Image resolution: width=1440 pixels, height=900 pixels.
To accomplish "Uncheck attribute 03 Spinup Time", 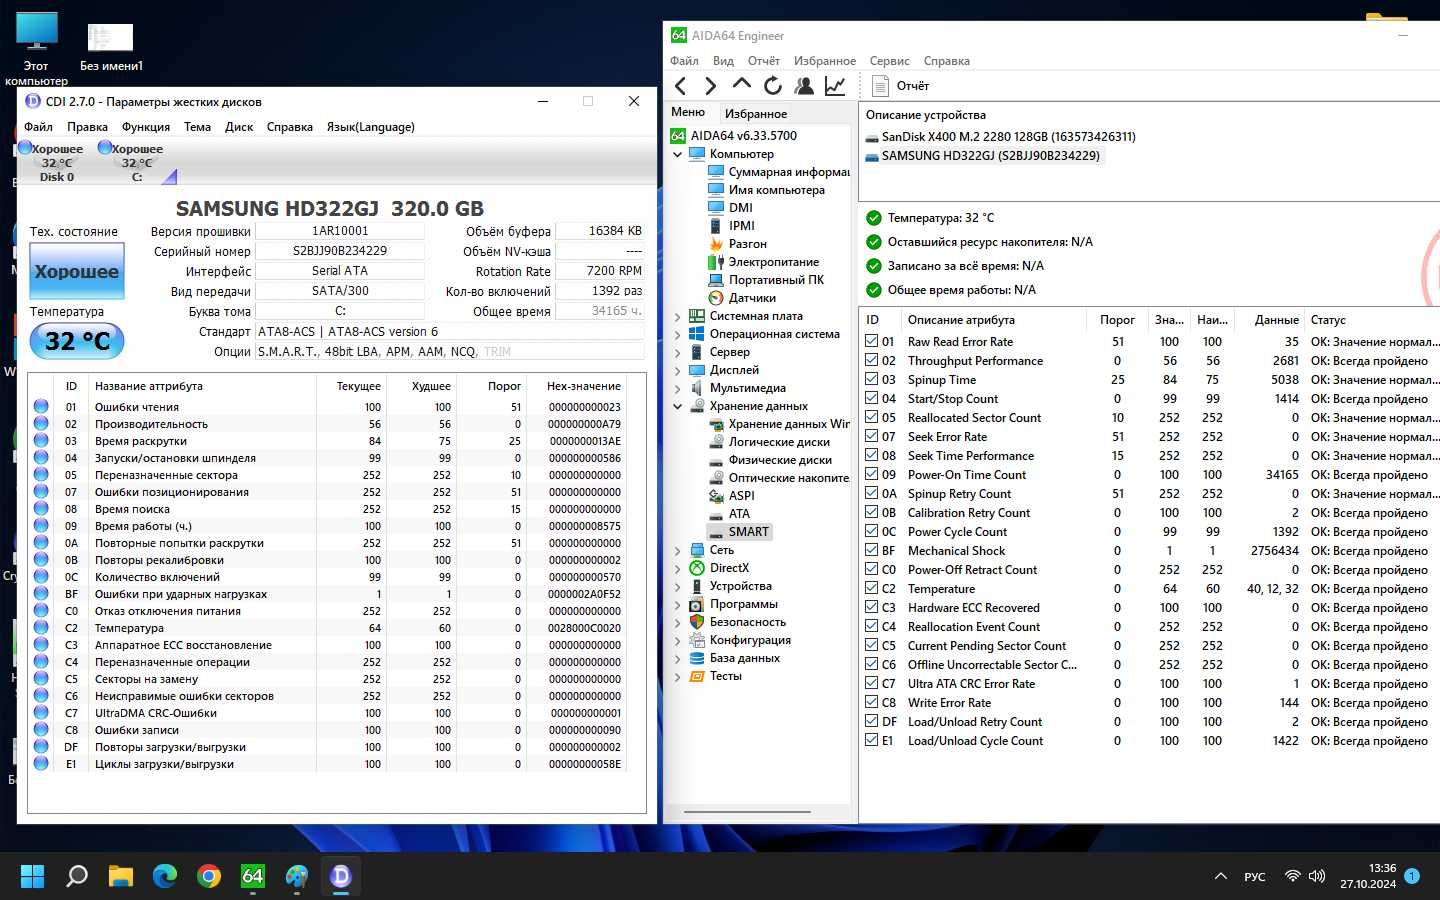I will pyautogui.click(x=872, y=379).
